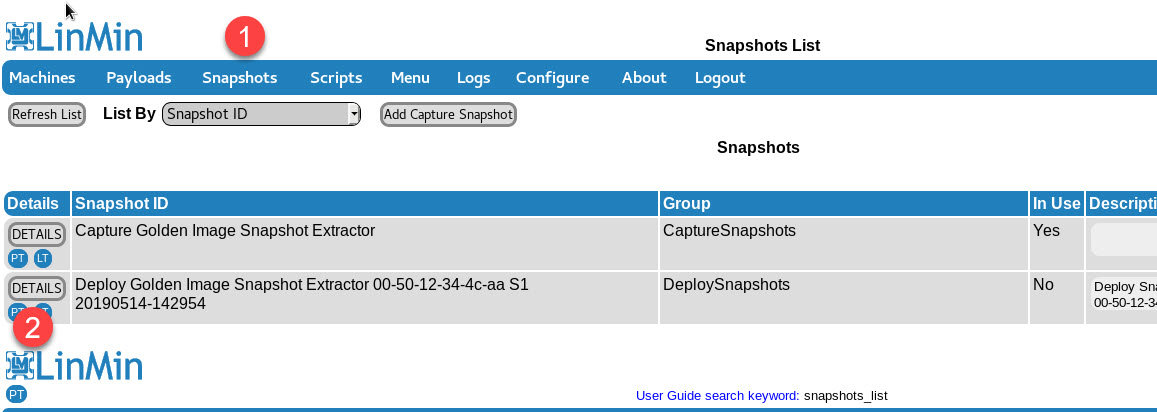Open the Logs page
Viewport: 1157px width, 412px height.
click(473, 78)
